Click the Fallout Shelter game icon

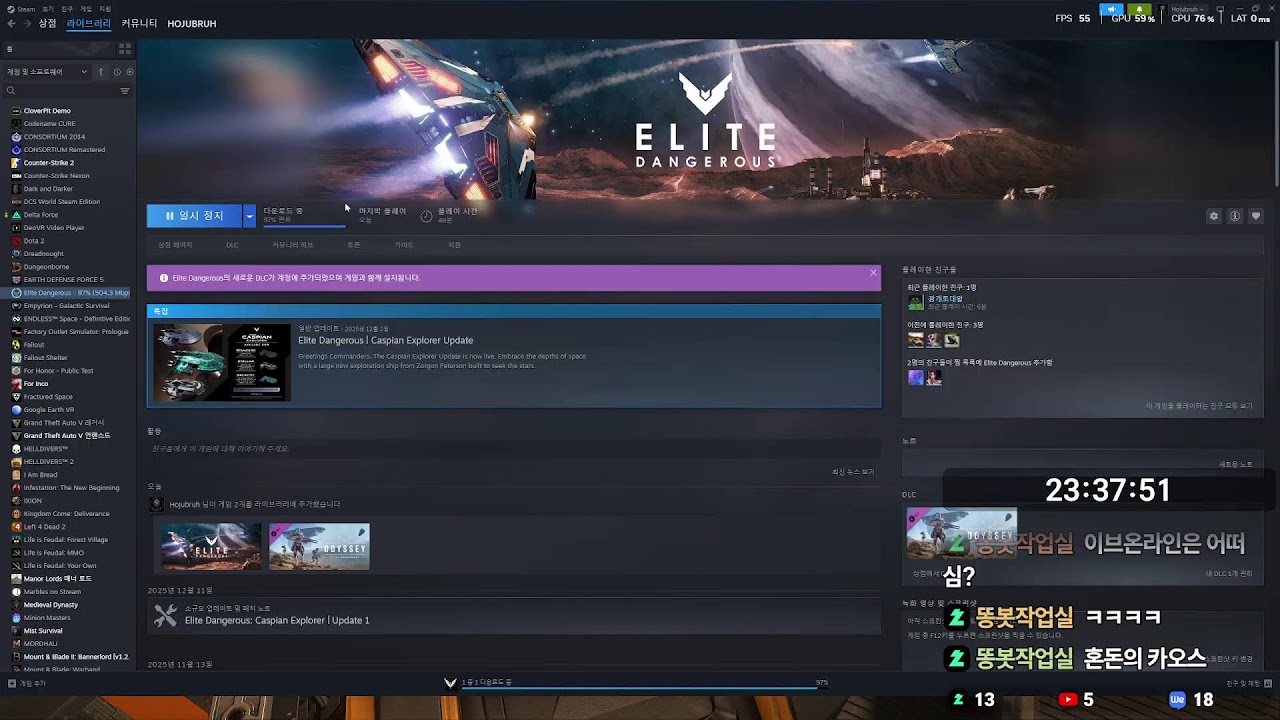coord(16,358)
